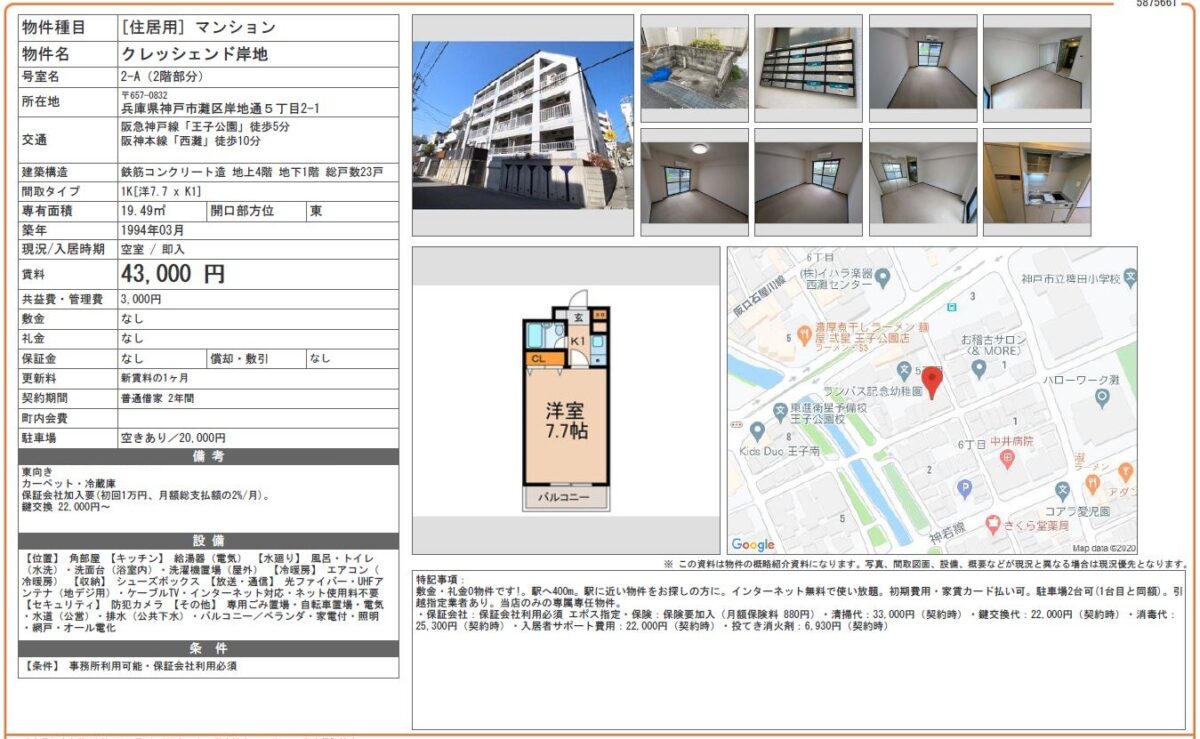Click the Google logo on the map
This screenshot has height=739, width=1200.
753,544
